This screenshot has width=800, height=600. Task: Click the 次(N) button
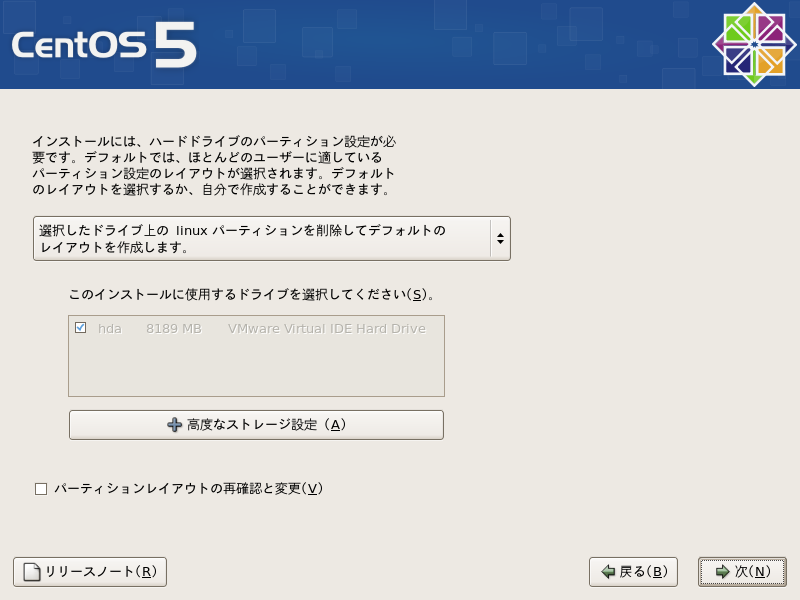tap(742, 571)
